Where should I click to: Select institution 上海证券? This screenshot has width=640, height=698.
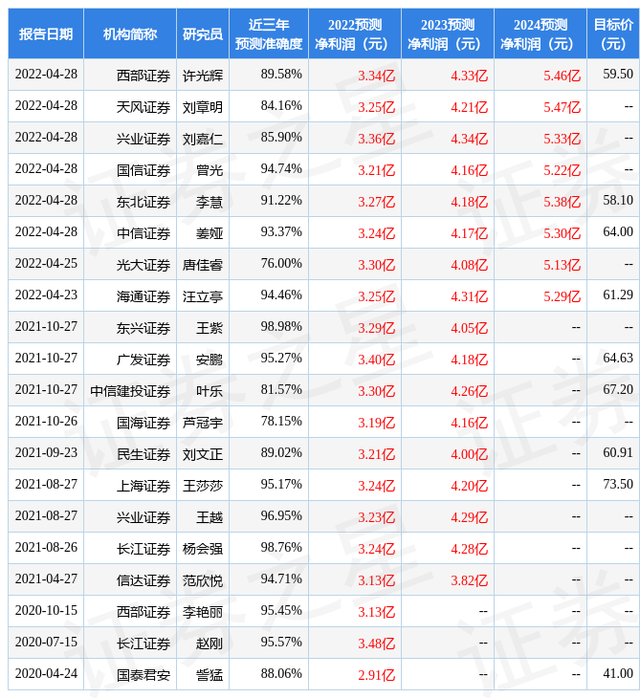click(x=143, y=486)
